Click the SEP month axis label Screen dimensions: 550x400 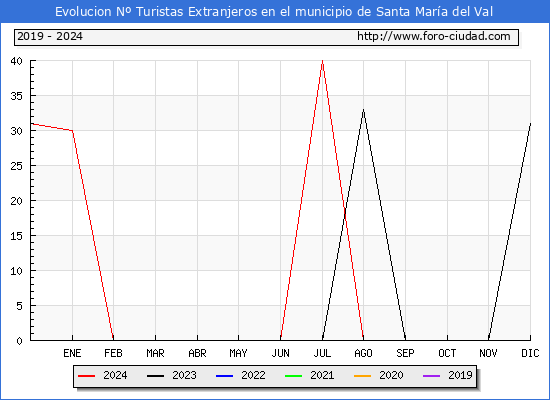pos(405,353)
